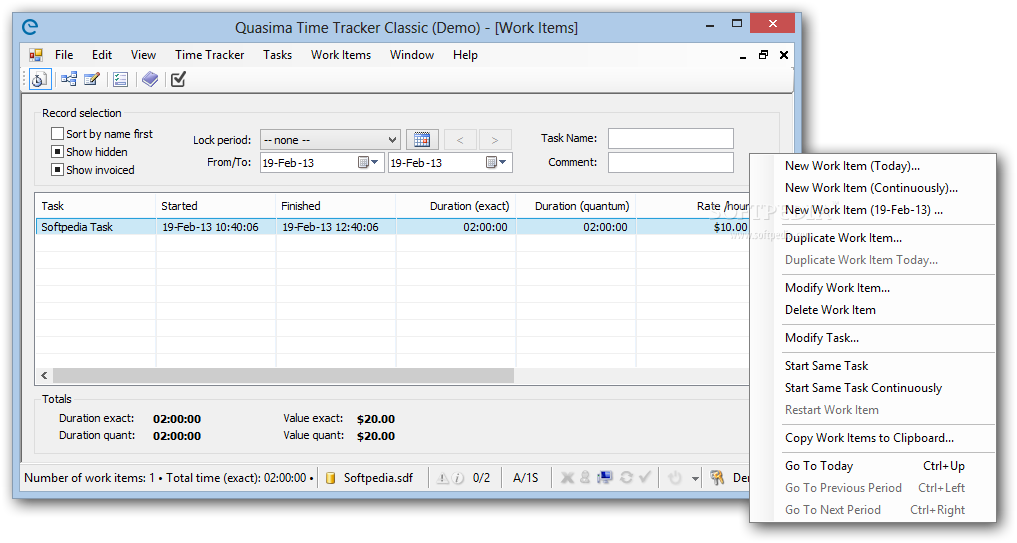Click the Started column header
This screenshot has width=1017, height=543.
[x=215, y=206]
